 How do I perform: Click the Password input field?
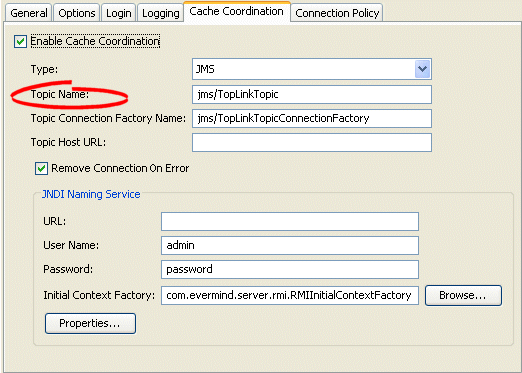[290, 269]
